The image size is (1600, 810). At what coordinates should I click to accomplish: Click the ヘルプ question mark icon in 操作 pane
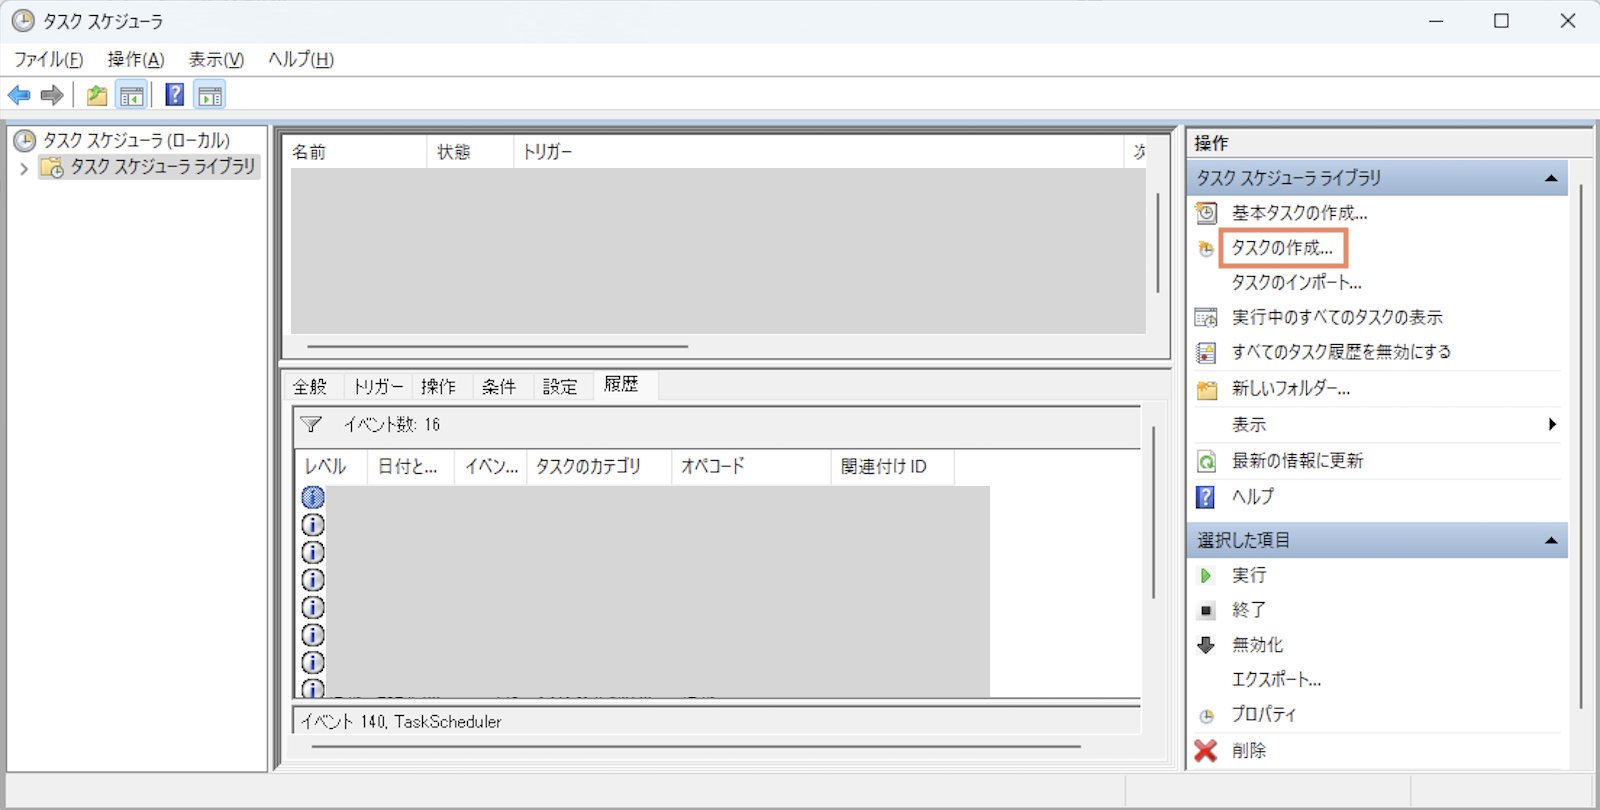(x=1206, y=497)
